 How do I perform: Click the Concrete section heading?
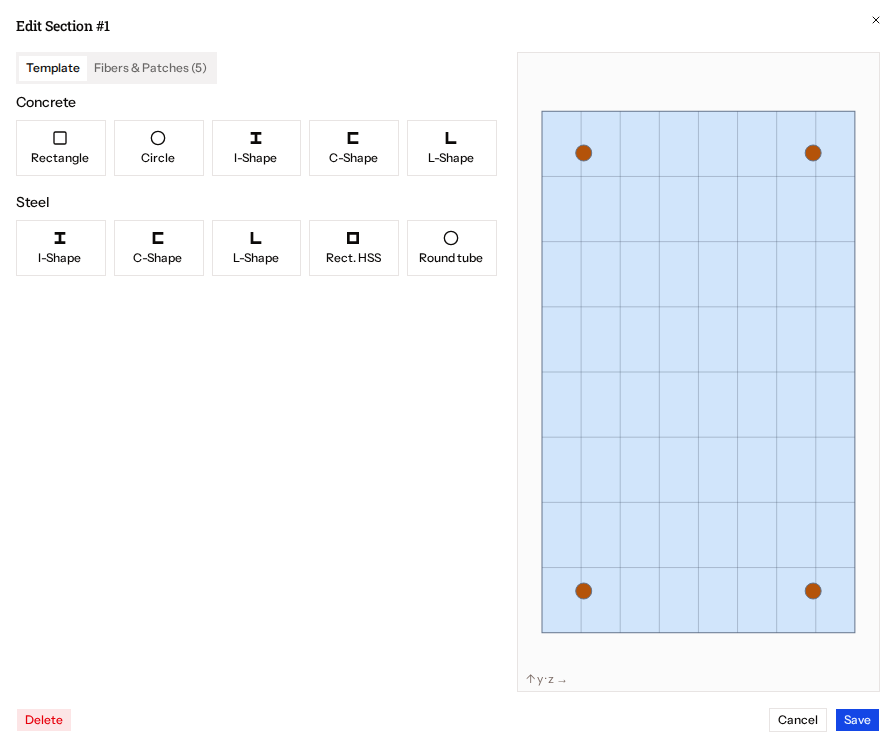pos(46,102)
